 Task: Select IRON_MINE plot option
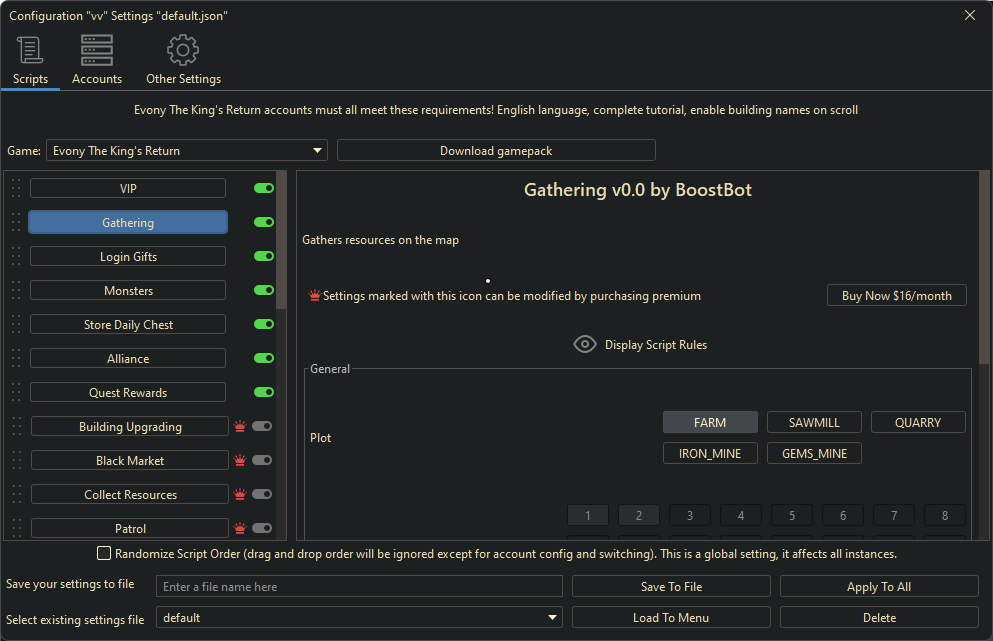(710, 454)
